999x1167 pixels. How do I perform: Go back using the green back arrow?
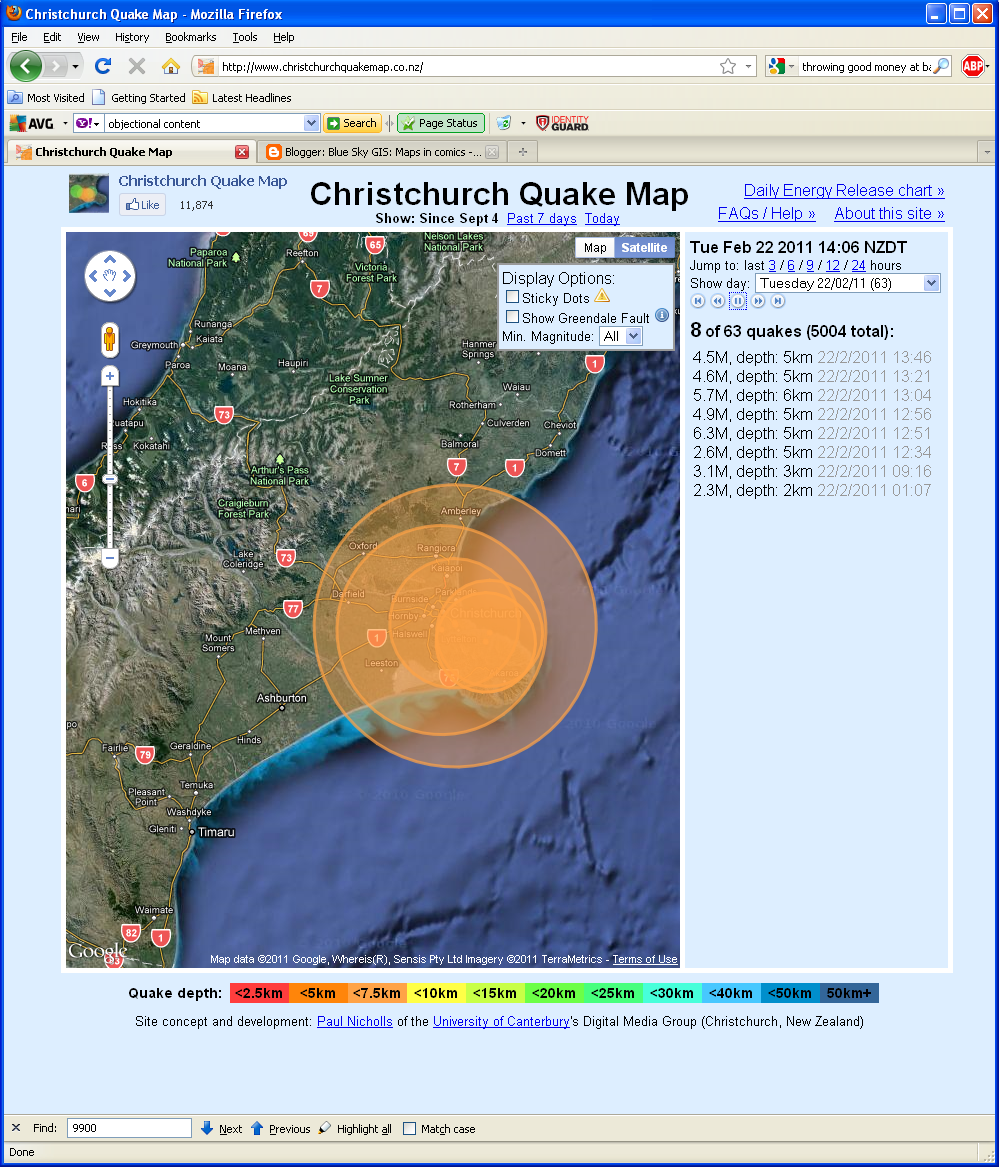26,66
